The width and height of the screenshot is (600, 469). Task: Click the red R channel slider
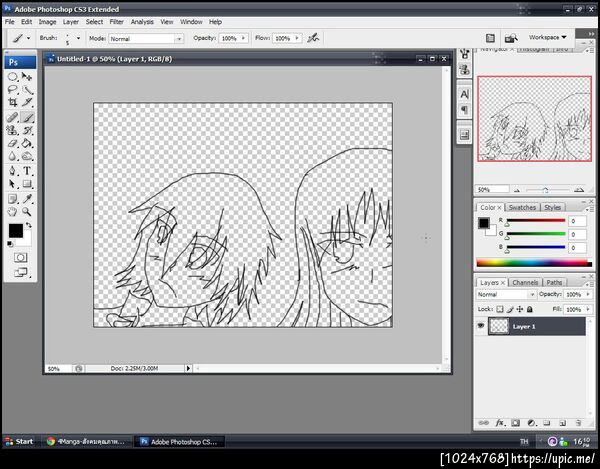point(536,221)
